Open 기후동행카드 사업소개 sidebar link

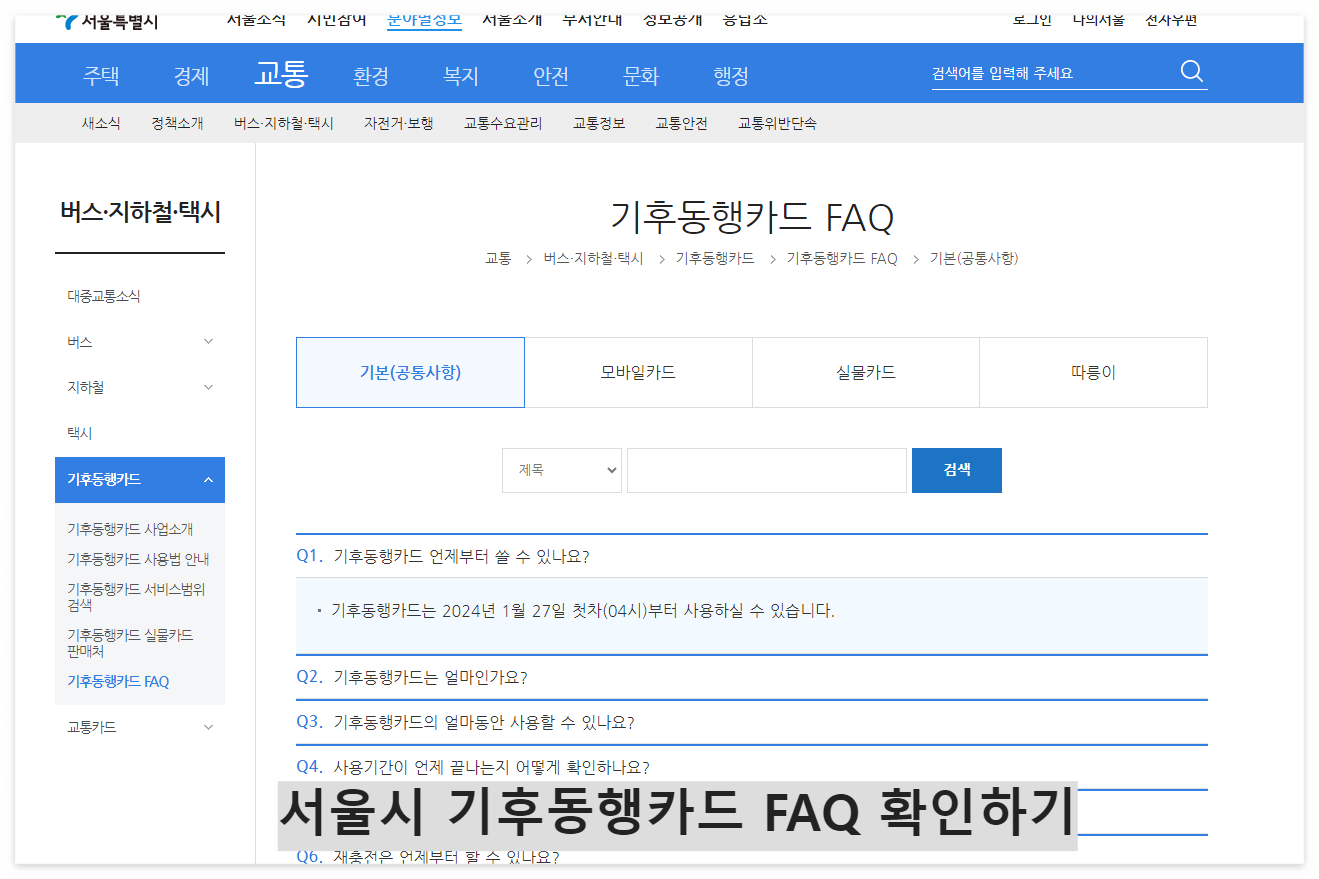(x=130, y=529)
